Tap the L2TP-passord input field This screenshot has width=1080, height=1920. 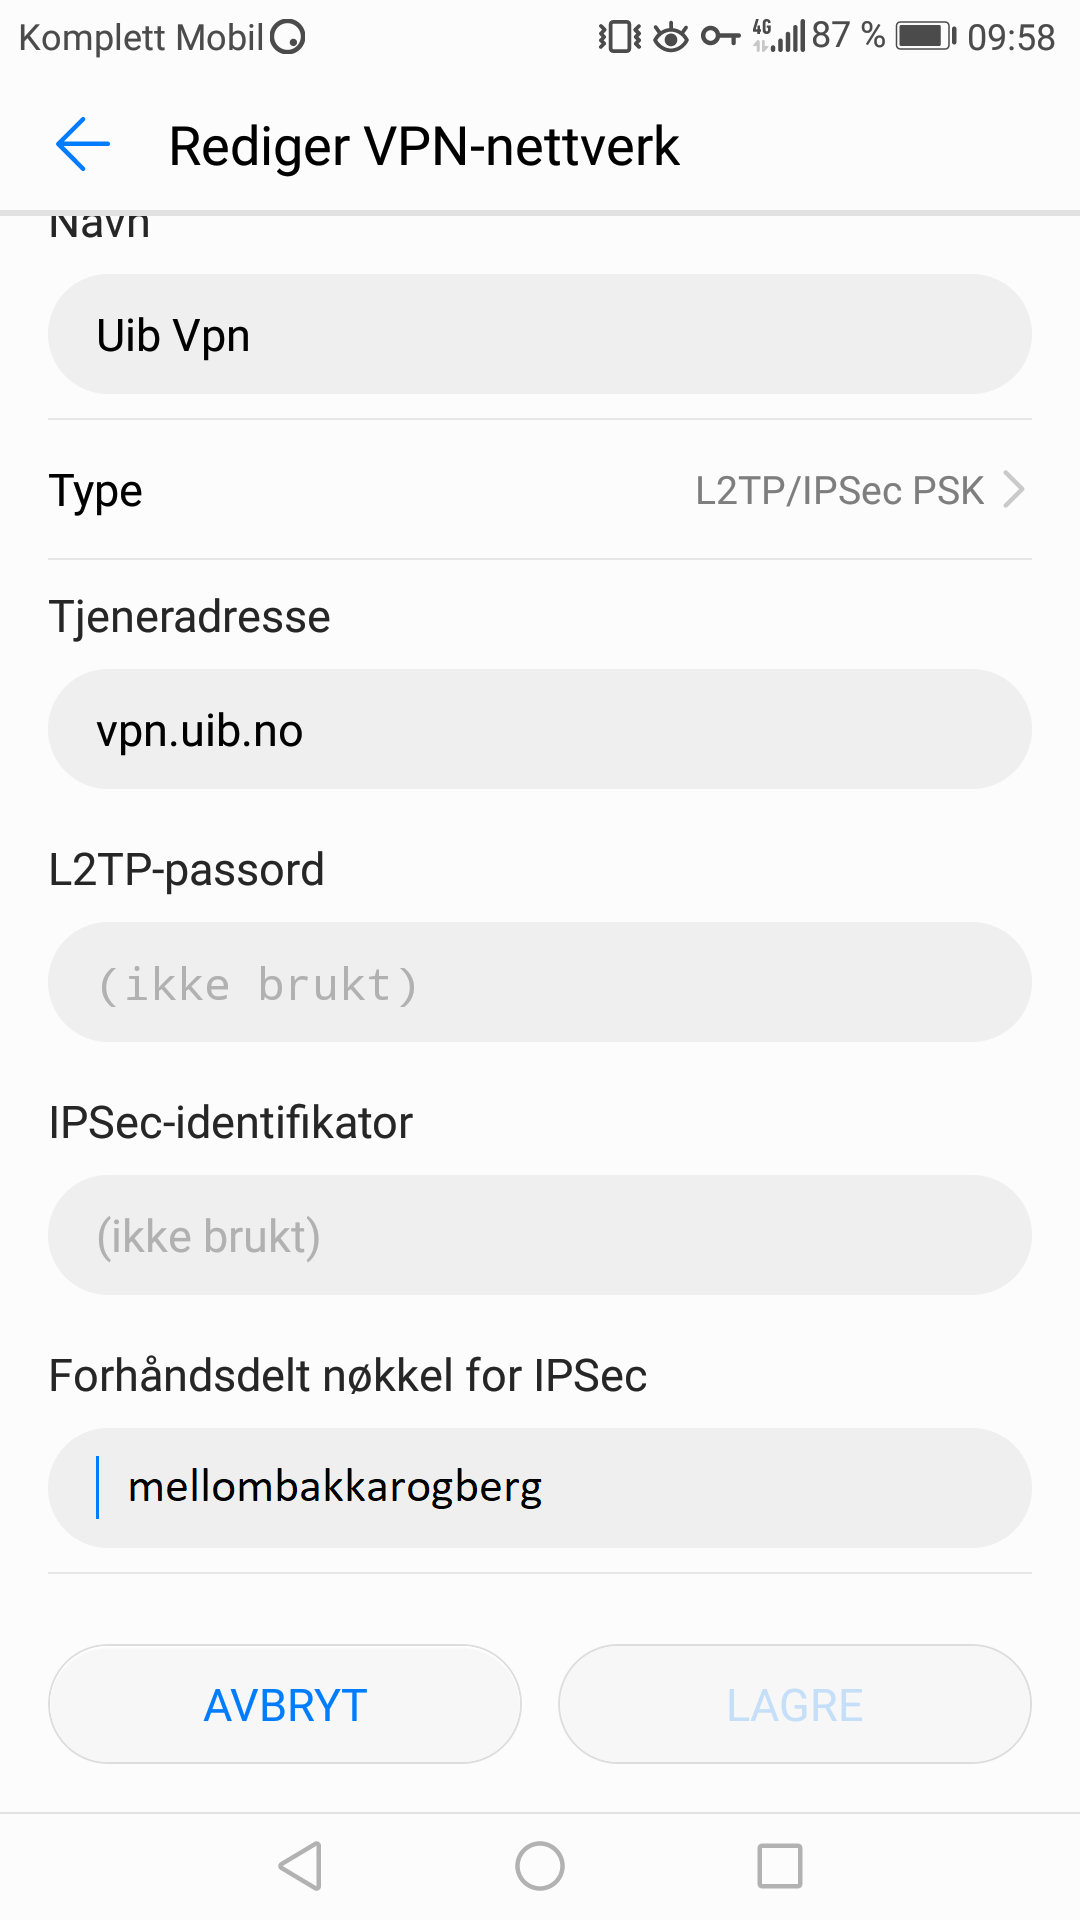[x=540, y=983]
